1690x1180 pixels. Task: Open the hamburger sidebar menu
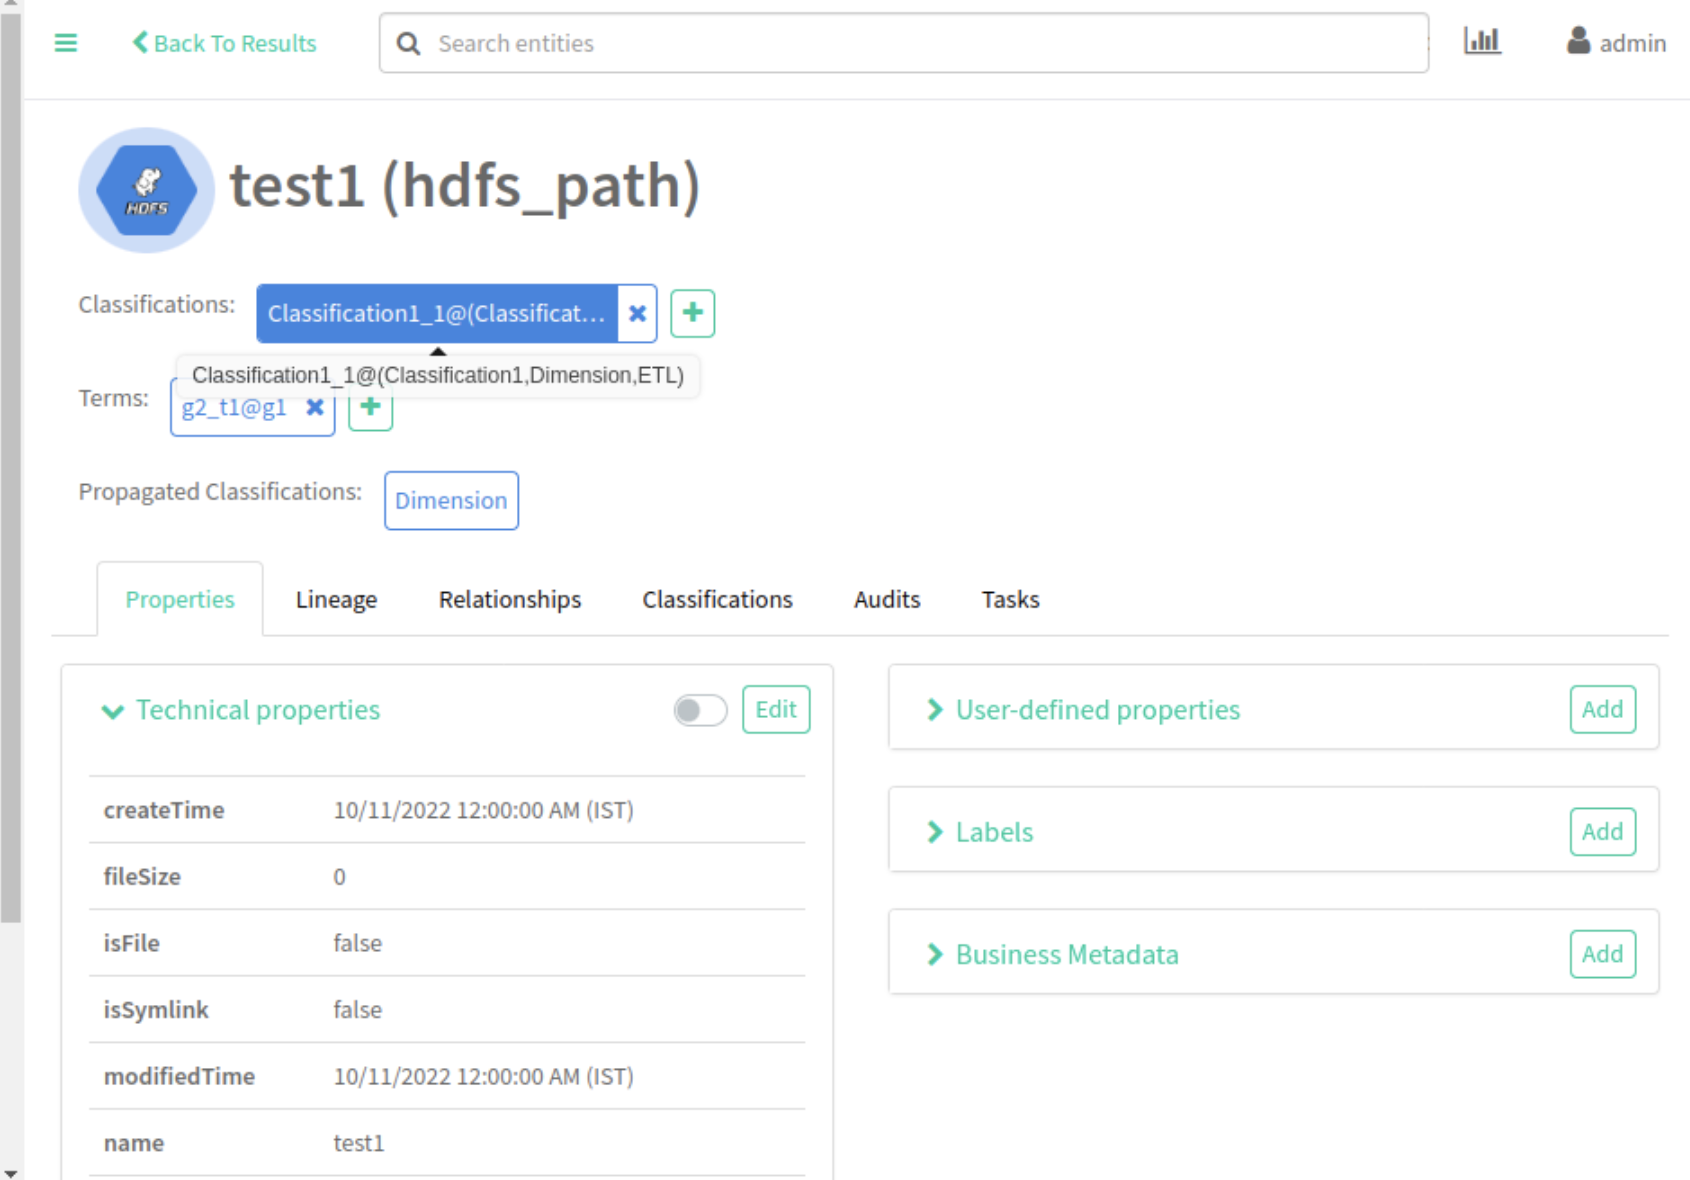coord(66,43)
